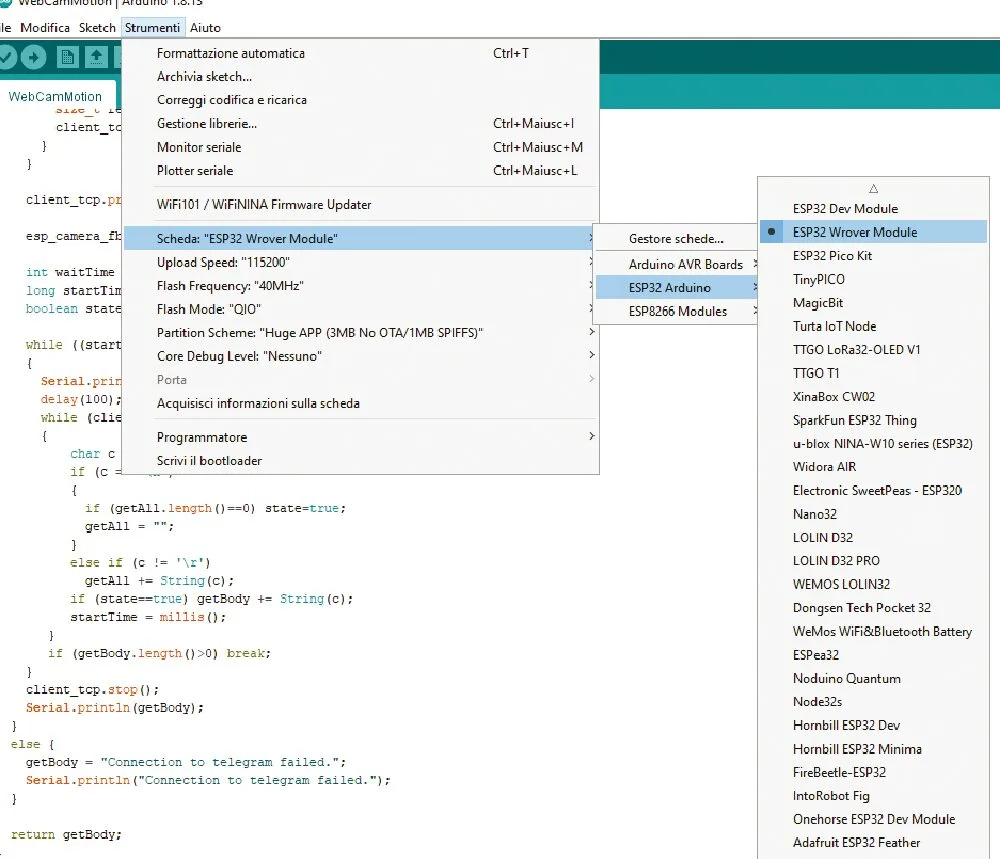Select ESP32 Wrover Module radio entry
Screen dimensions: 1000x859
(x=873, y=232)
